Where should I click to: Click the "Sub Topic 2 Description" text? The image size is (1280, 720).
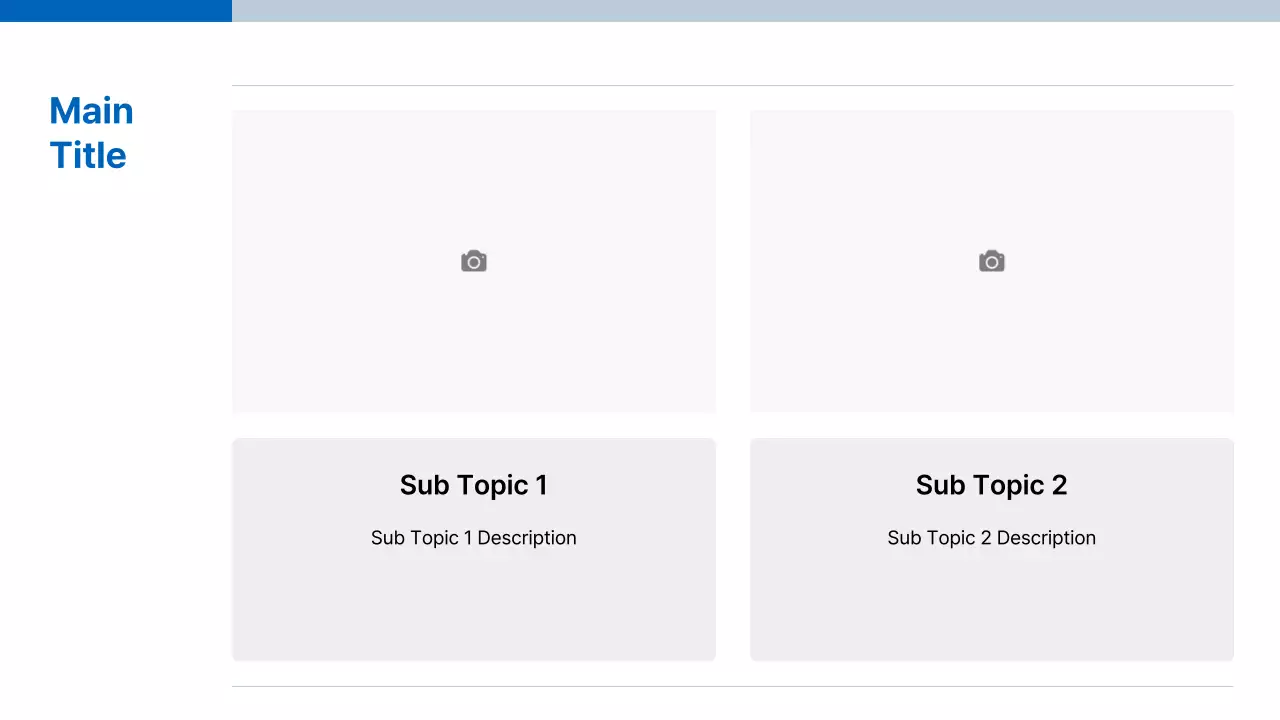[991, 538]
